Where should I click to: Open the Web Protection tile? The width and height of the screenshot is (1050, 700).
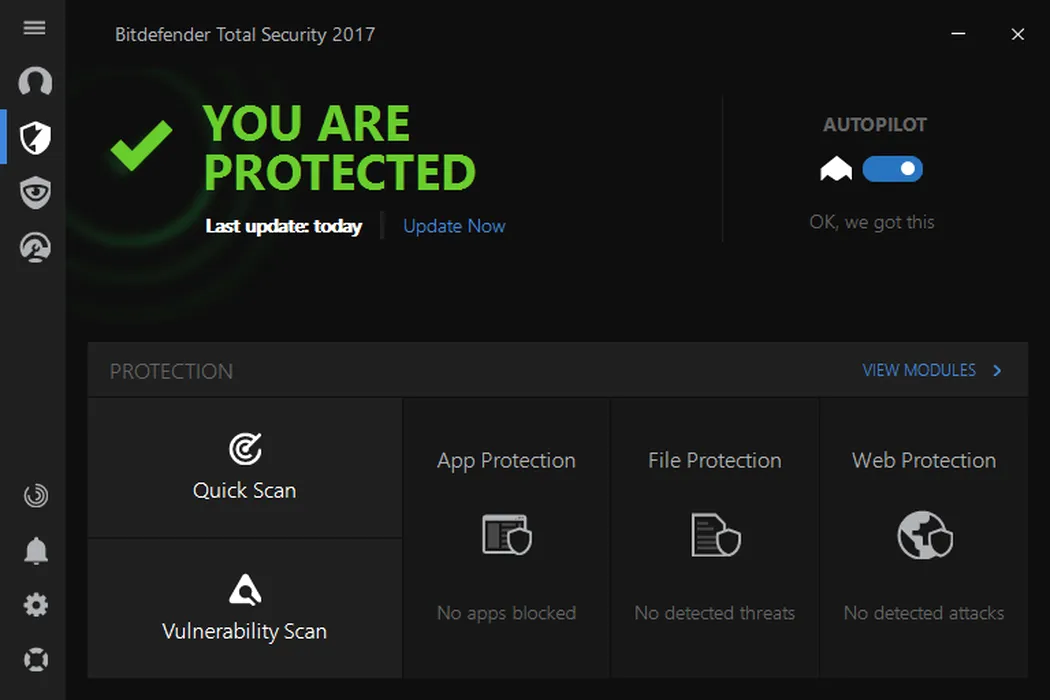[924, 537]
